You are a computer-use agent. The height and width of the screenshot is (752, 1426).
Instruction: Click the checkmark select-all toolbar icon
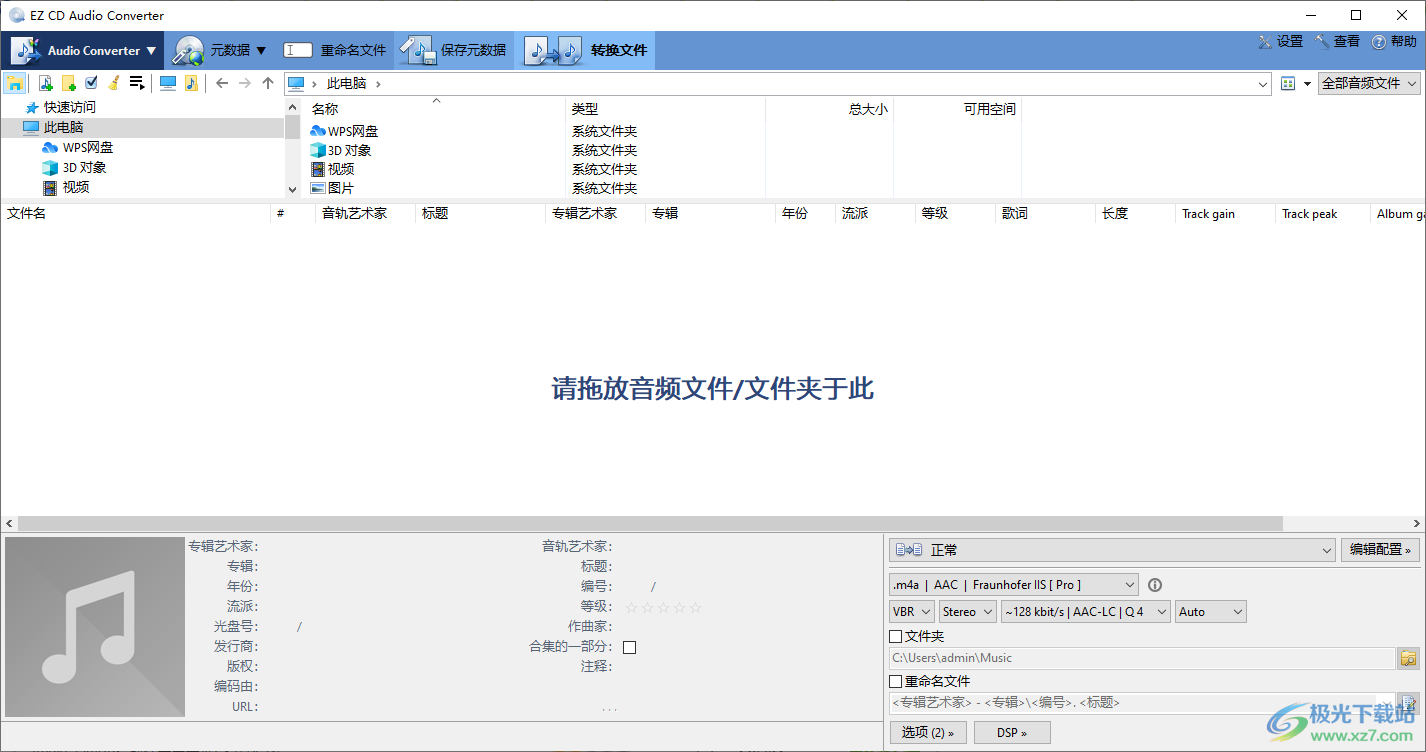pyautogui.click(x=92, y=83)
